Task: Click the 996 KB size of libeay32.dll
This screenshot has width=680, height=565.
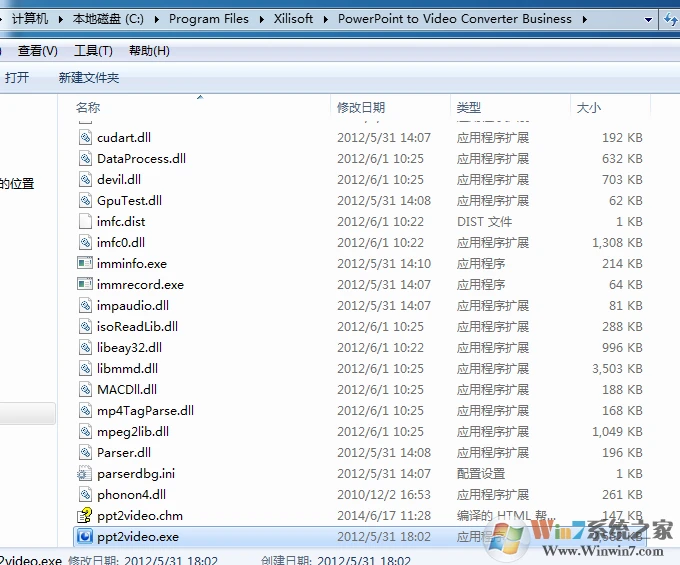Action: [622, 347]
